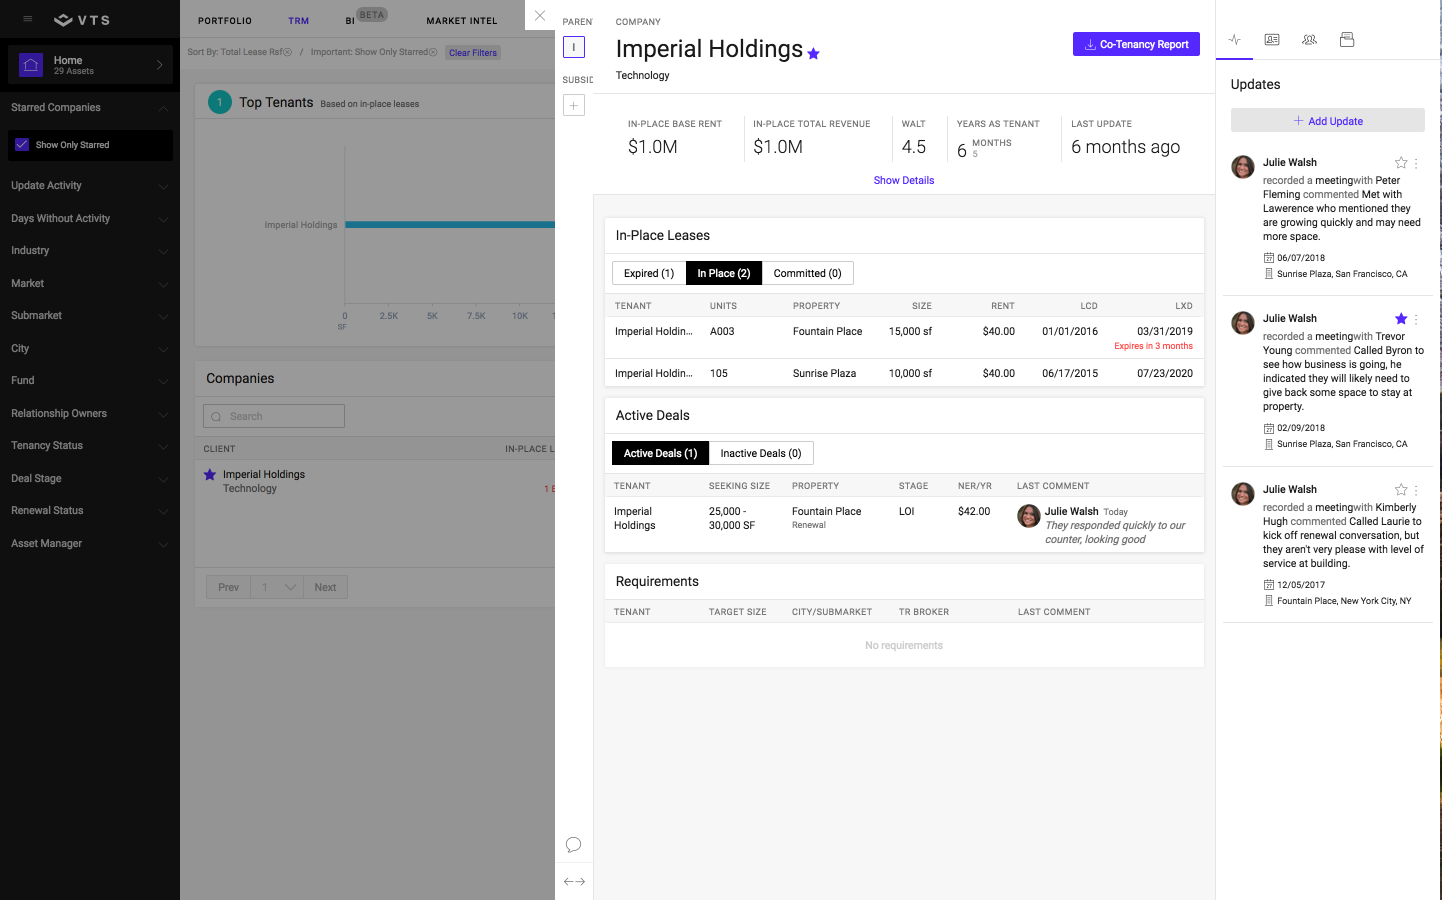
Task: Switch to Inactive Deals (0)
Action: tap(761, 454)
